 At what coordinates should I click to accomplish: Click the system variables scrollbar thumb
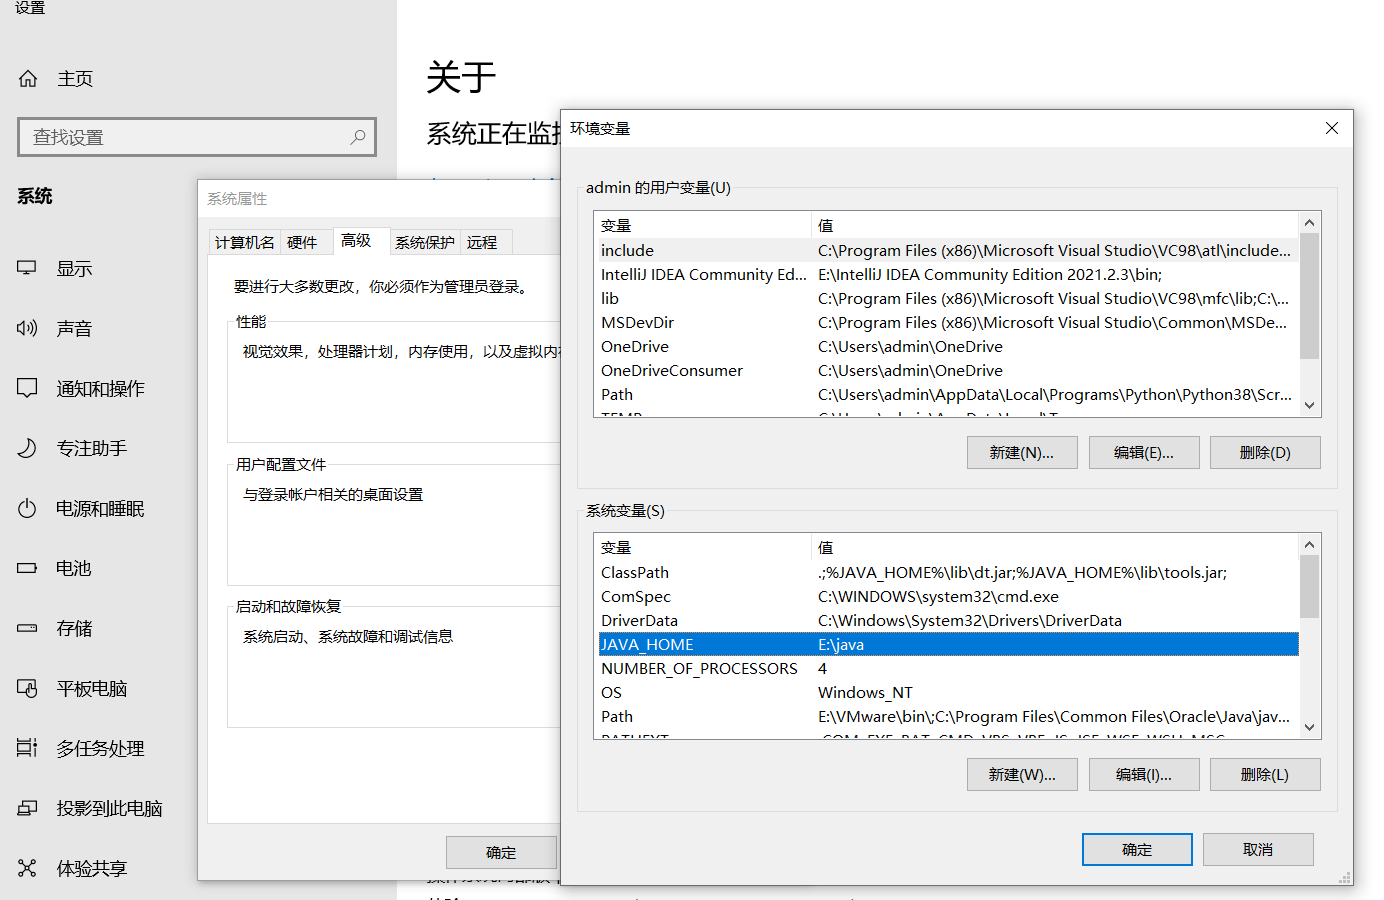[x=1309, y=586]
